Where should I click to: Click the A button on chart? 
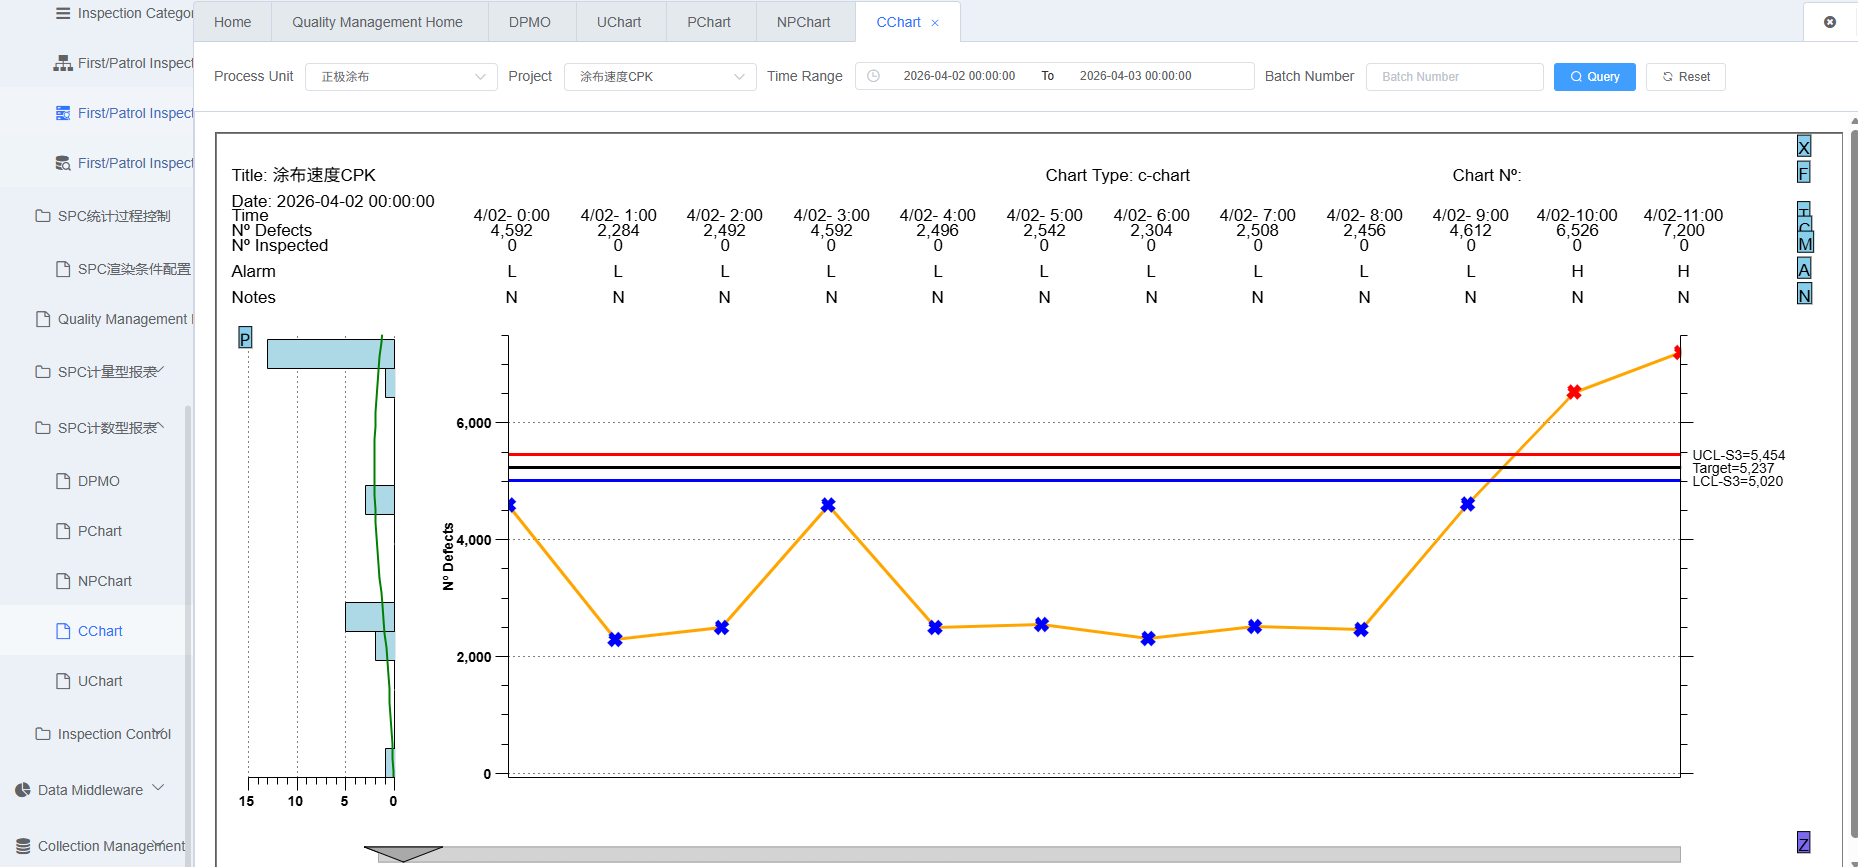[1804, 269]
